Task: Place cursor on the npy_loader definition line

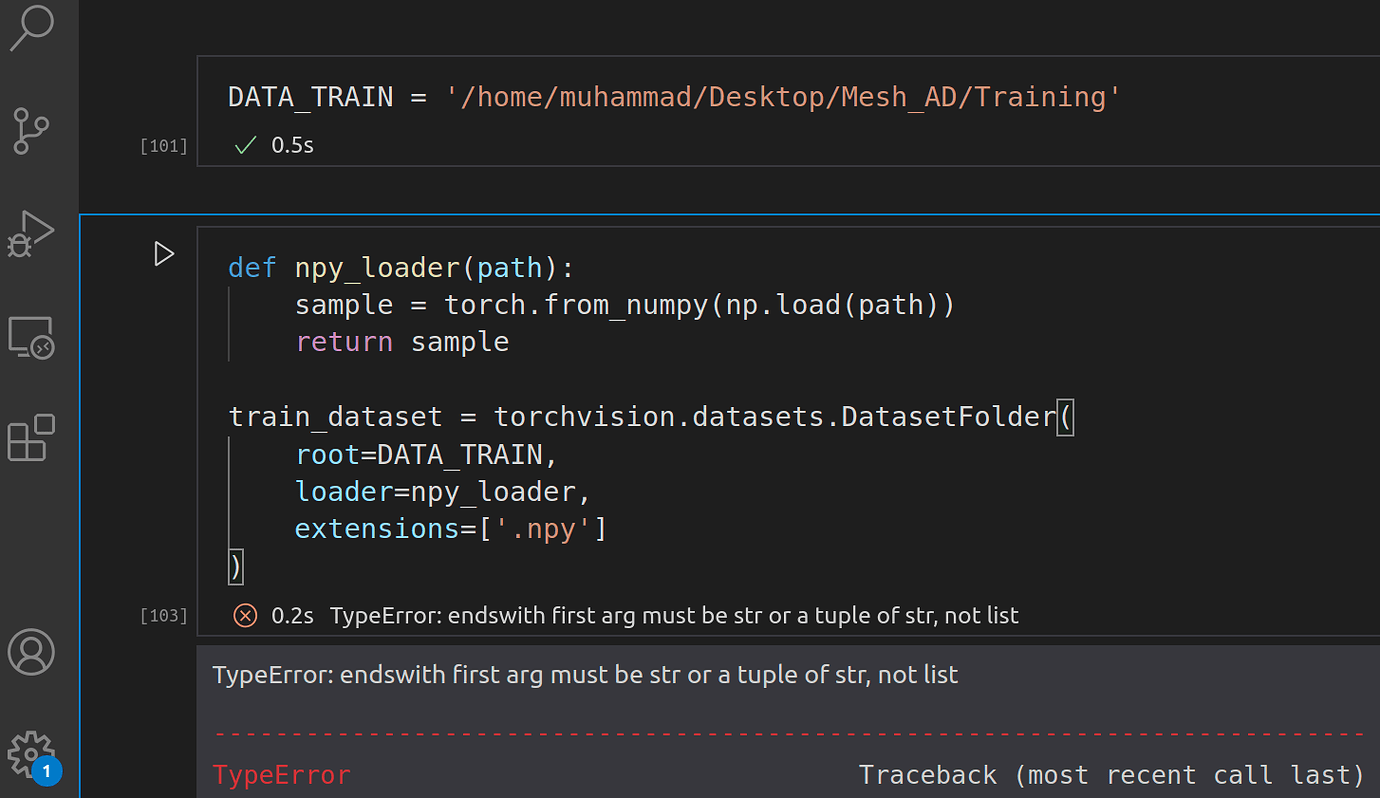Action: [400, 267]
